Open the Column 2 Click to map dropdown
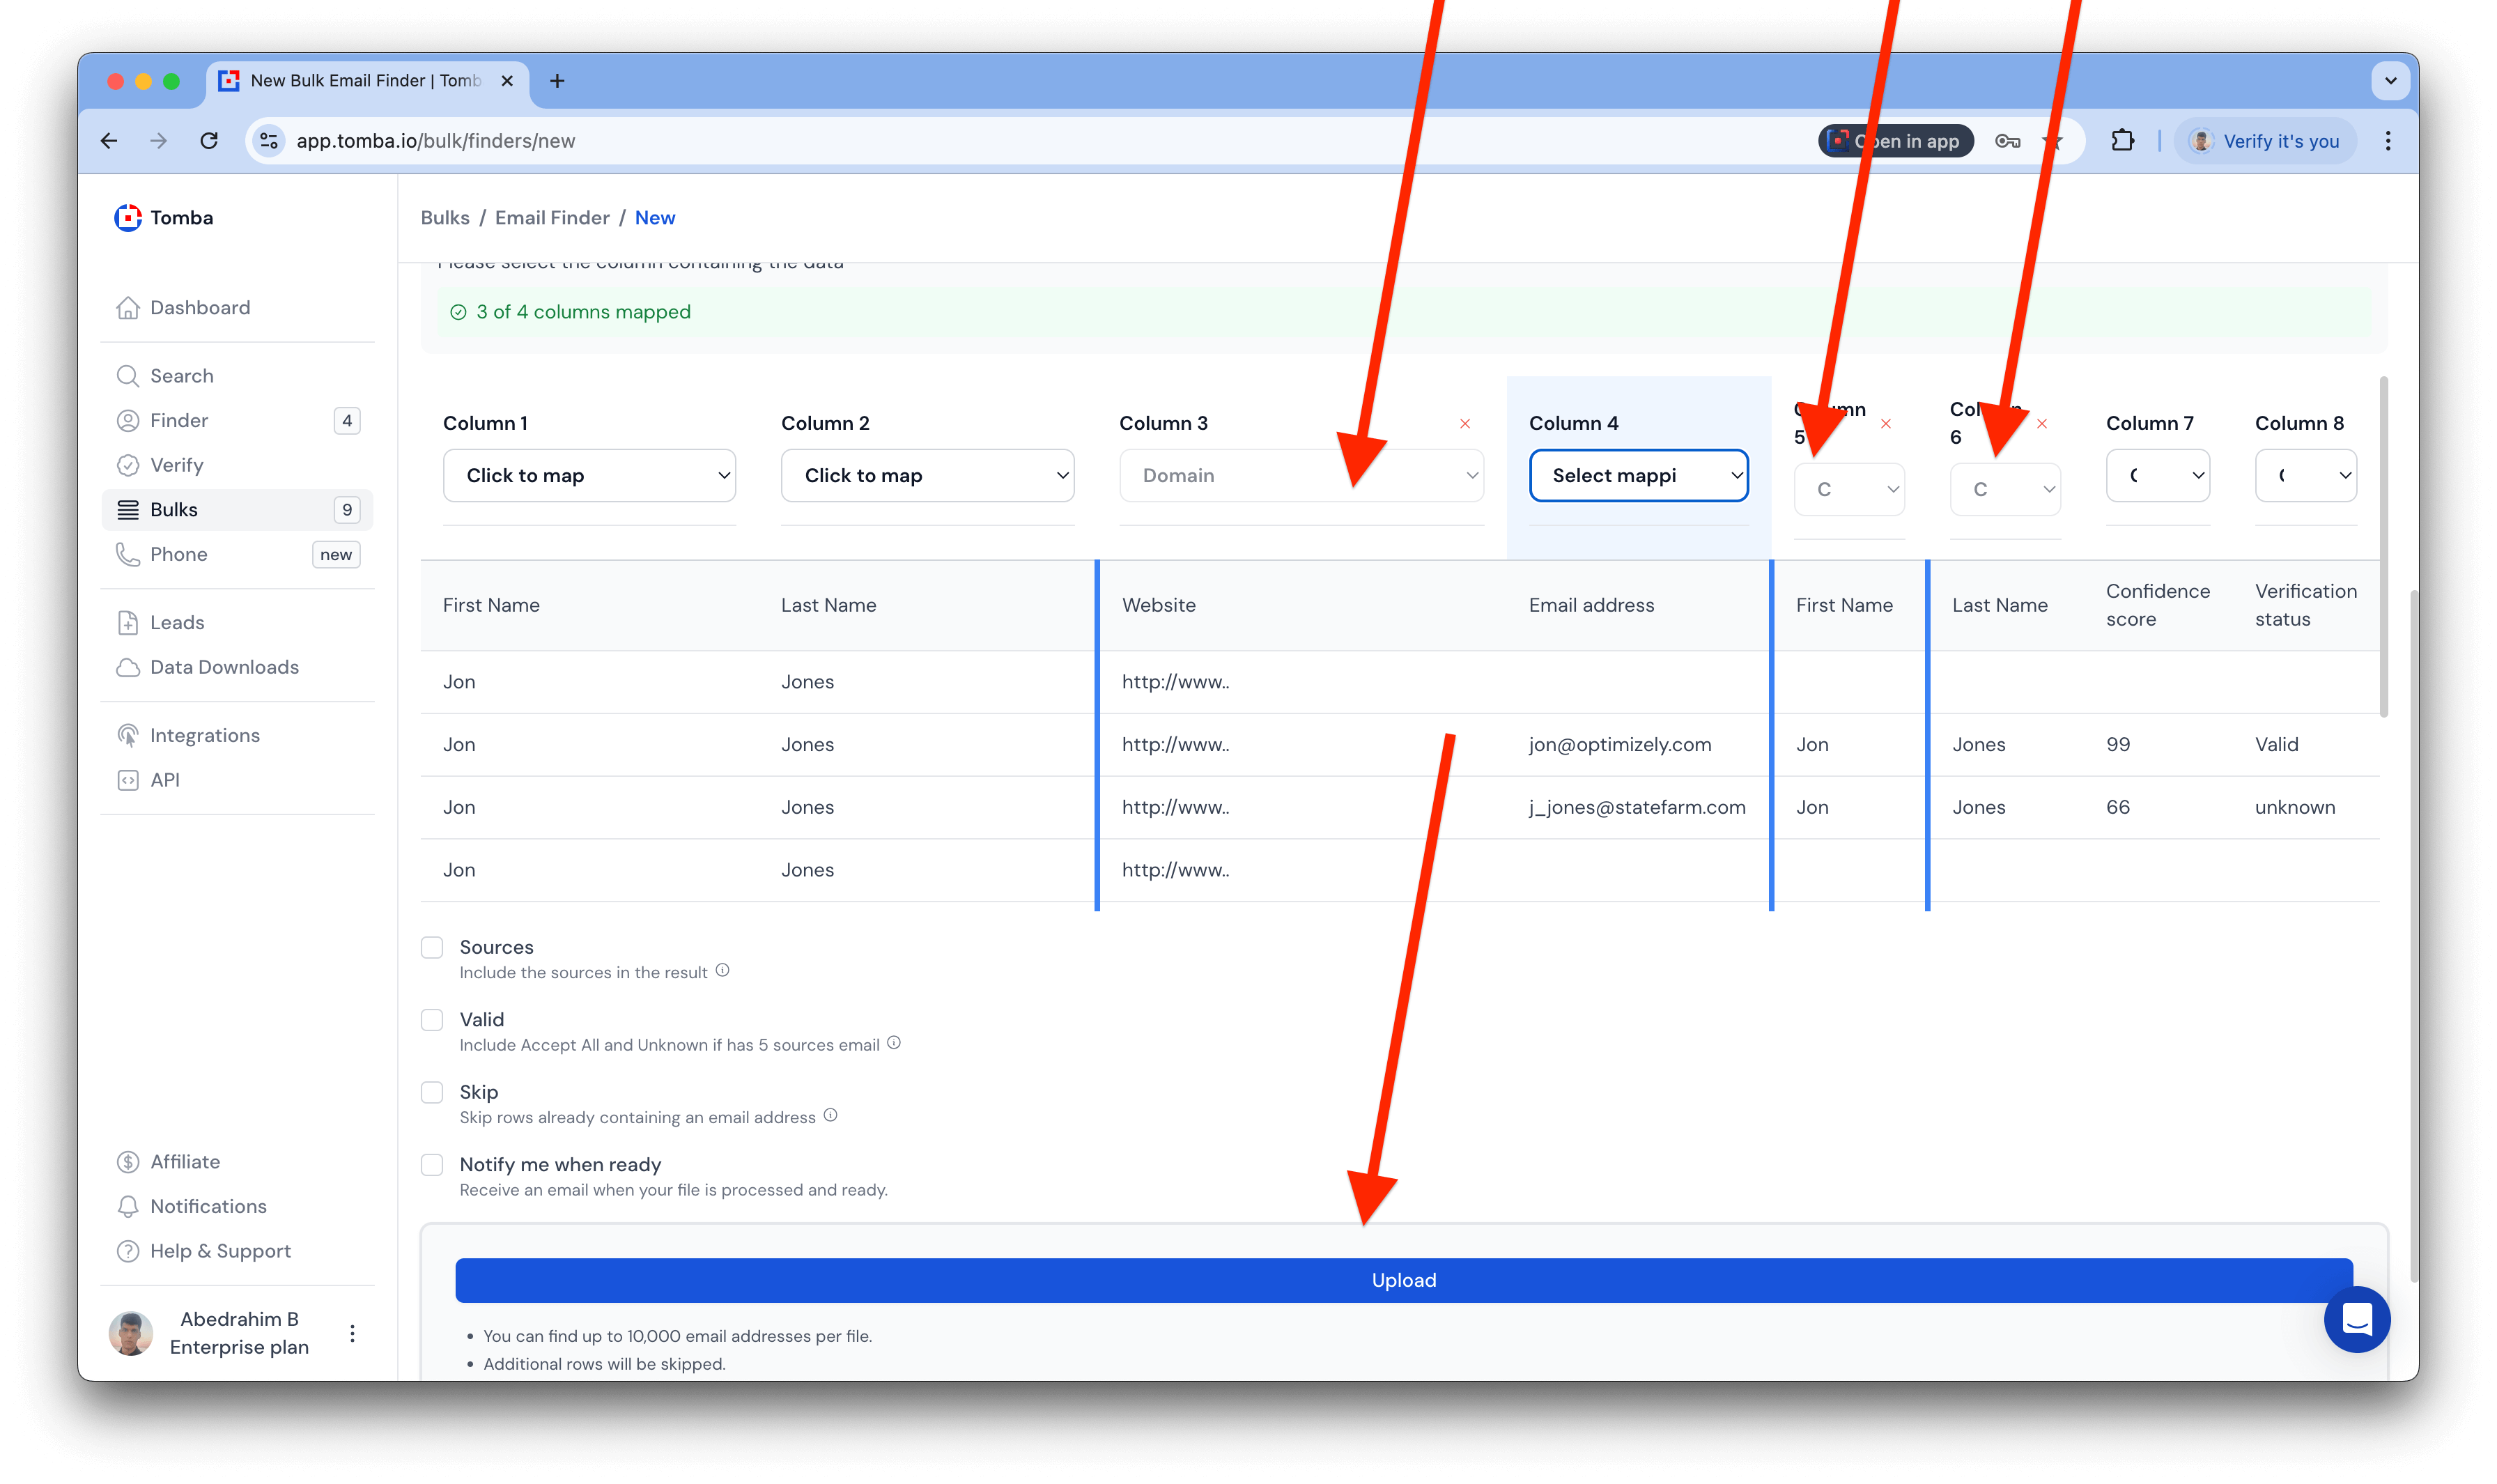Image resolution: width=2497 pixels, height=1484 pixels. point(927,476)
